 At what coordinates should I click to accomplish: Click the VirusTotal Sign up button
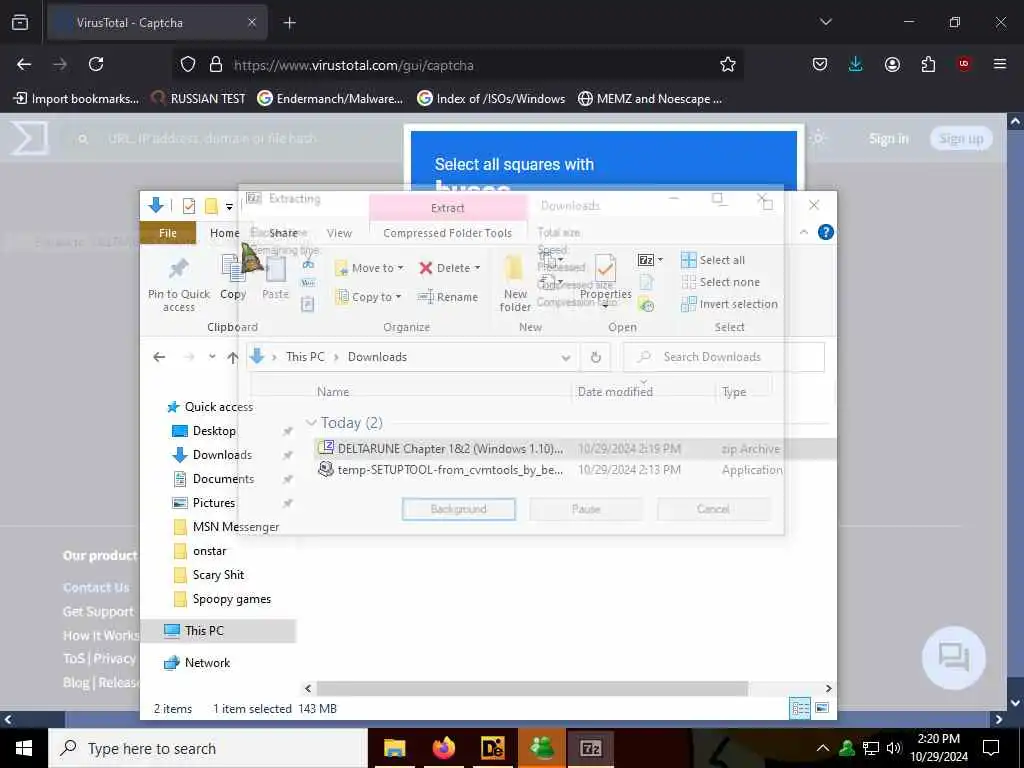[961, 138]
